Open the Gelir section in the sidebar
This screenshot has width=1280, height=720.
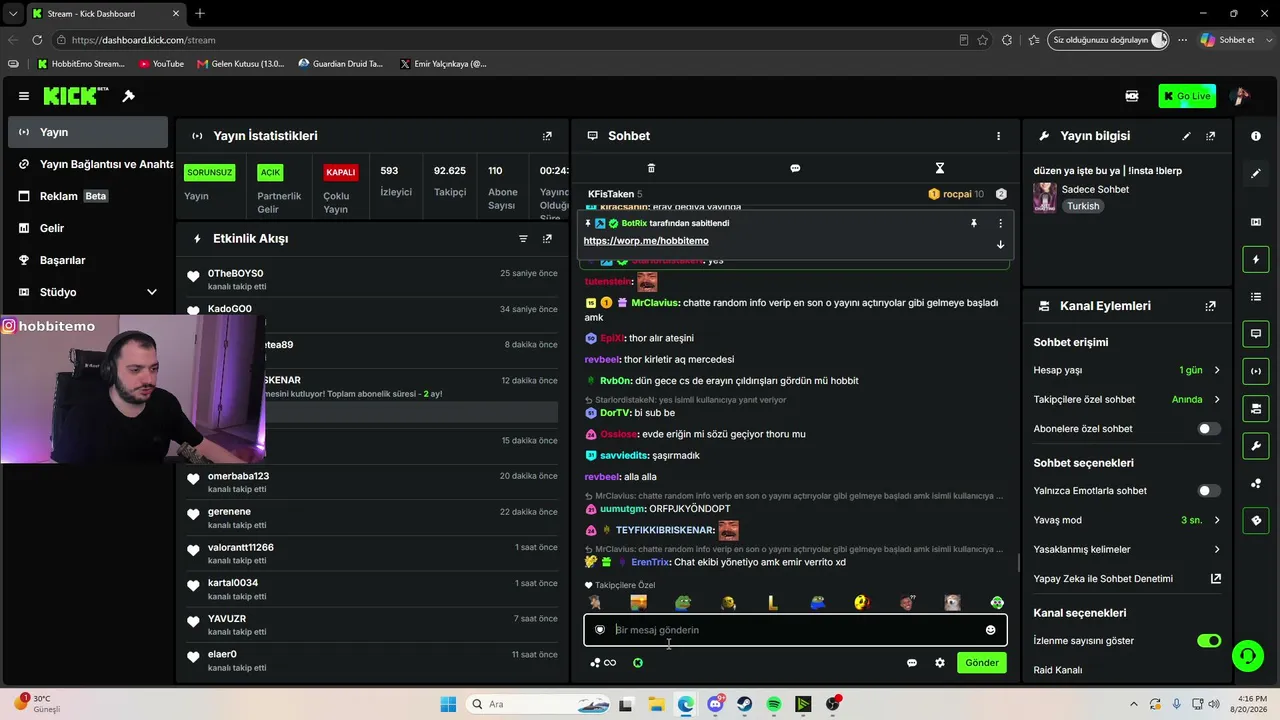pos(88,228)
